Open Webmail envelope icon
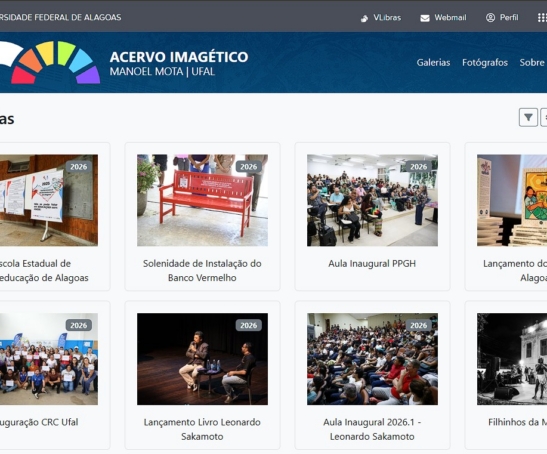Screen dimensions: 547x454 coord(425,18)
